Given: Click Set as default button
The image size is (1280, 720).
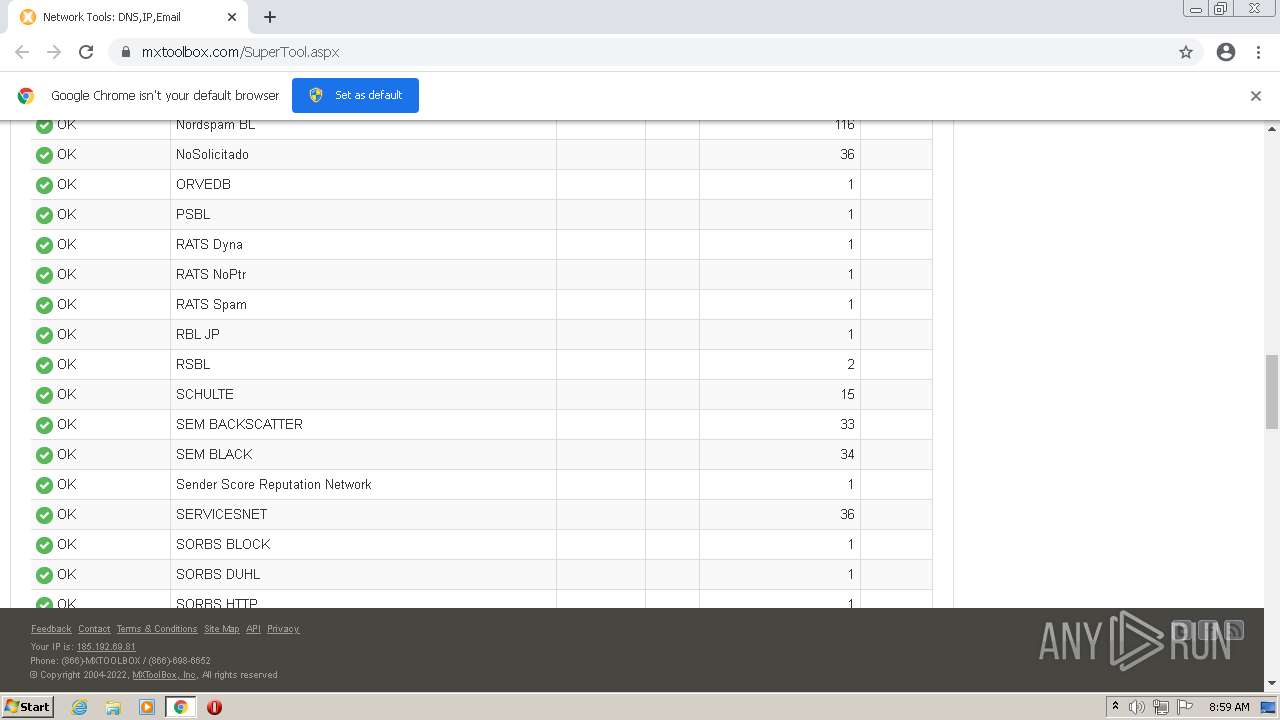Looking at the screenshot, I should 355,95.
